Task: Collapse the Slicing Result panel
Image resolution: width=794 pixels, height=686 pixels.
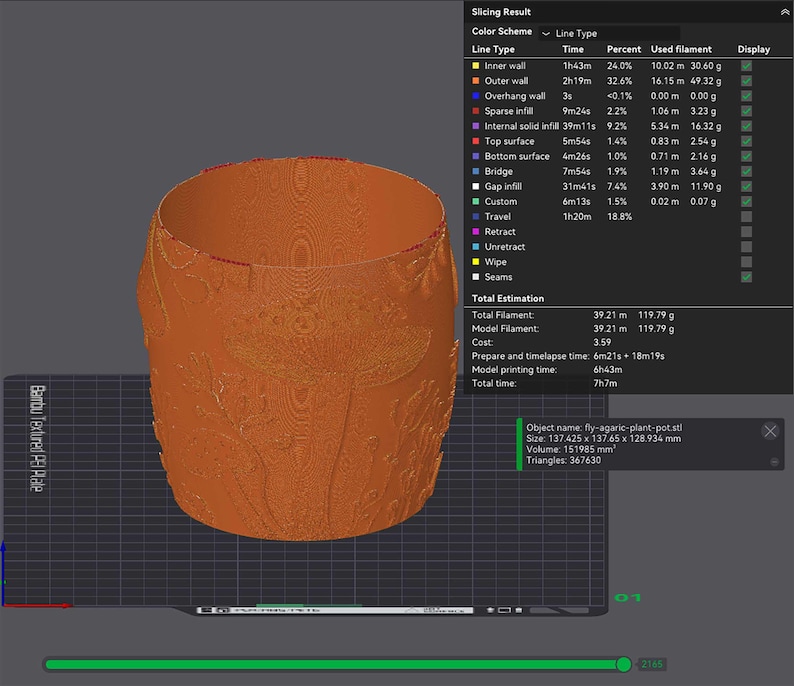Action: click(x=784, y=12)
